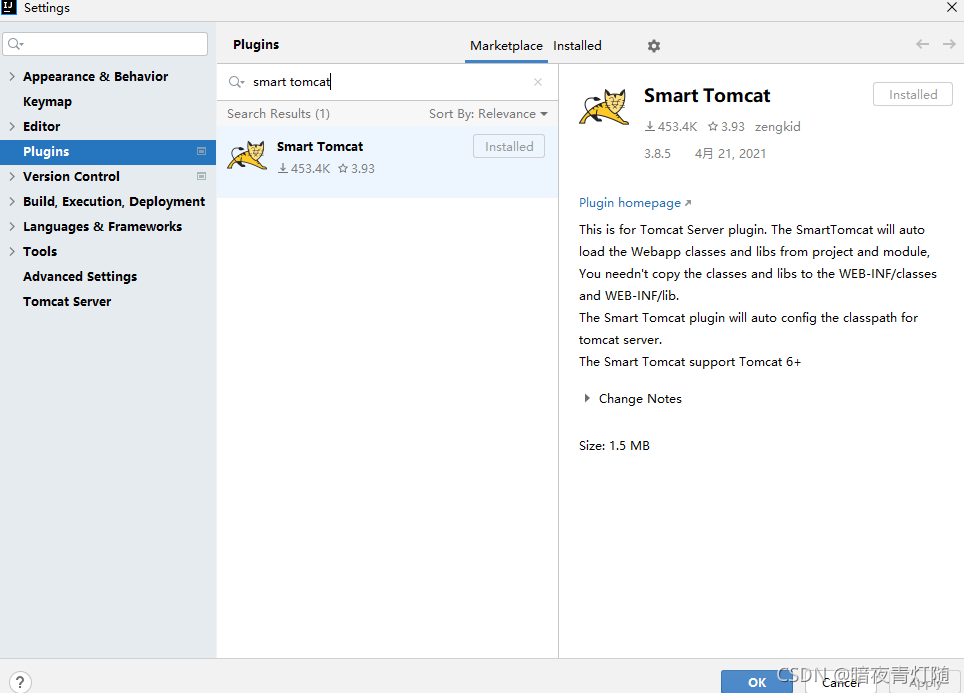Switch to the Marketplace tab

pos(506,46)
